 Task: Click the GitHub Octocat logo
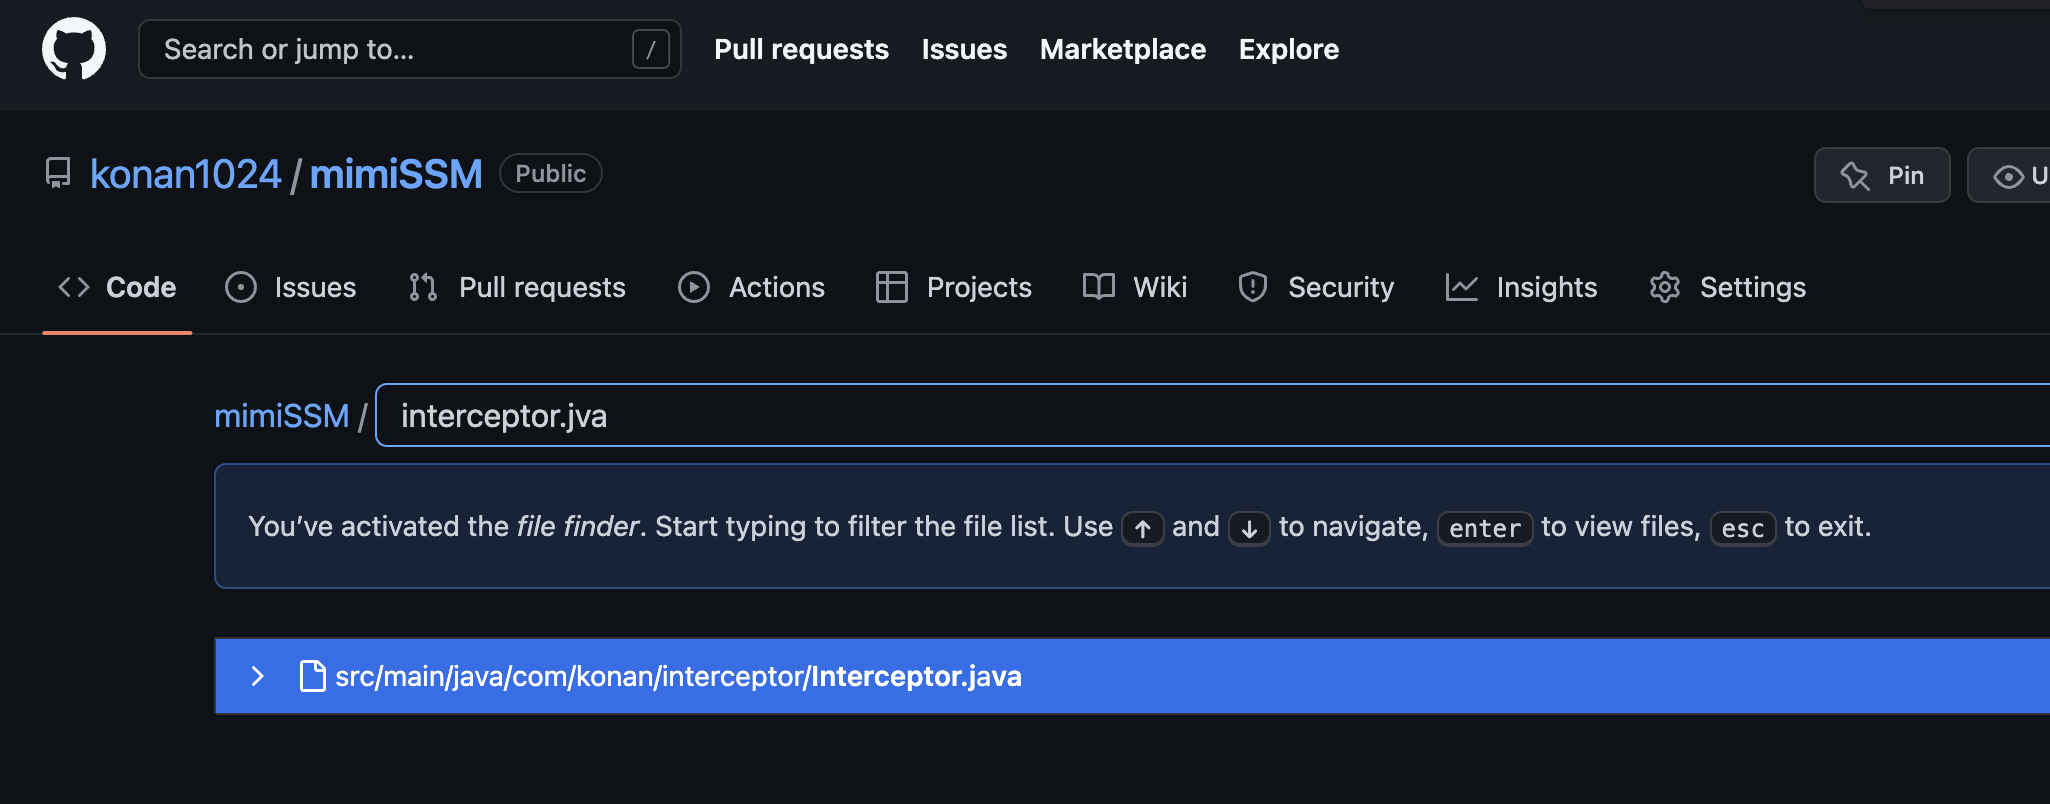click(x=74, y=49)
